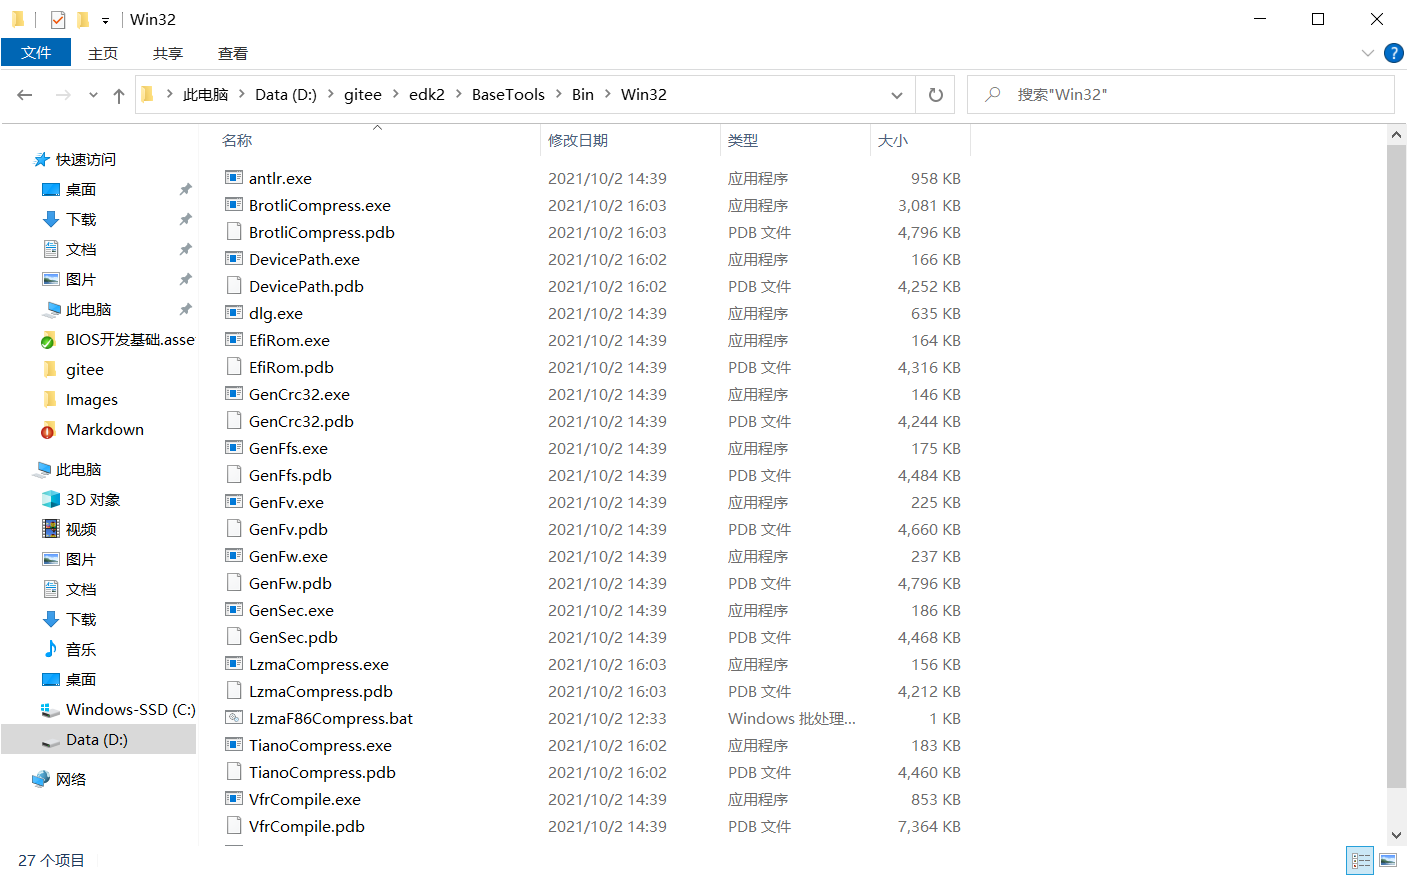1408x876 pixels.
Task: Click the Refresh icon next to address bar
Action: [936, 94]
